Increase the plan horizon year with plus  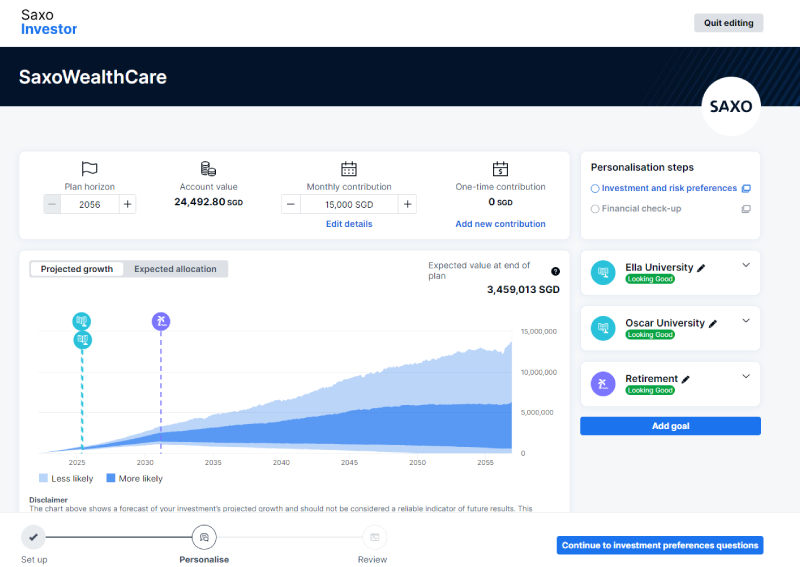point(127,204)
